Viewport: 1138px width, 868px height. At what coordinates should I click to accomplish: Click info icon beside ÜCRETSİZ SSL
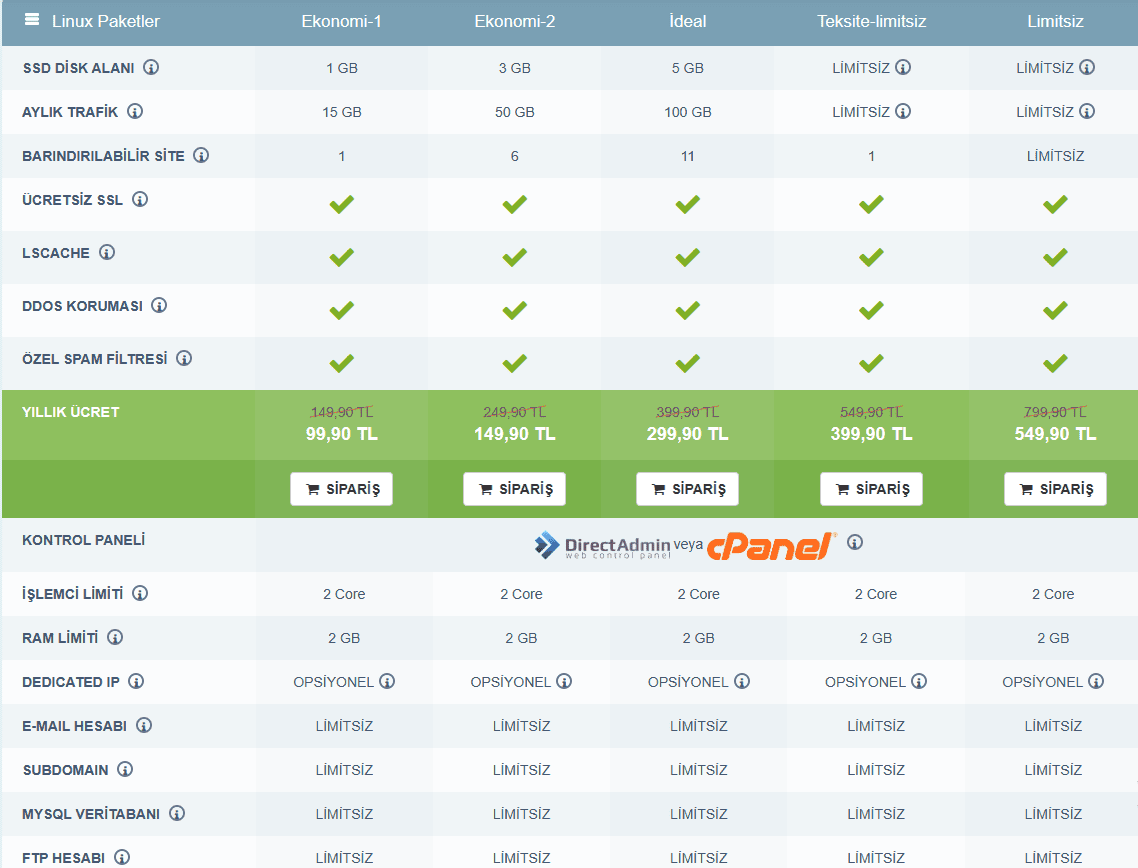(x=140, y=199)
